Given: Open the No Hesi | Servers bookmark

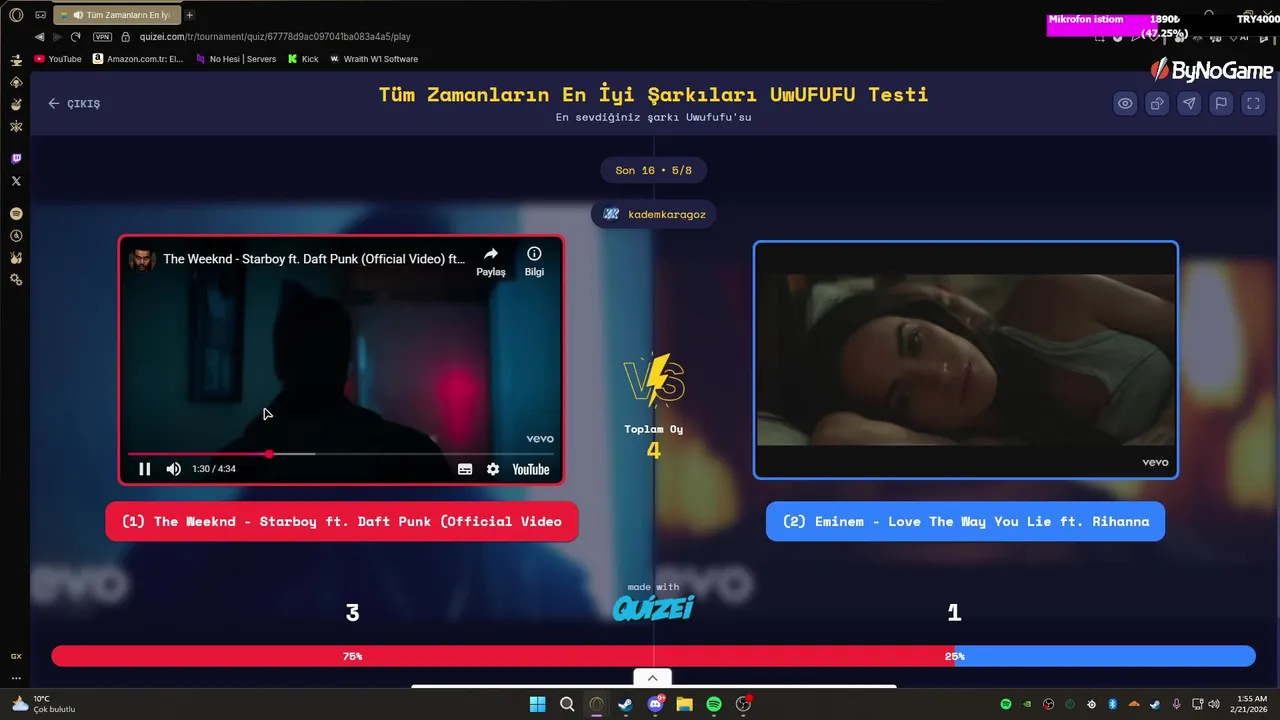Looking at the screenshot, I should (x=236, y=59).
